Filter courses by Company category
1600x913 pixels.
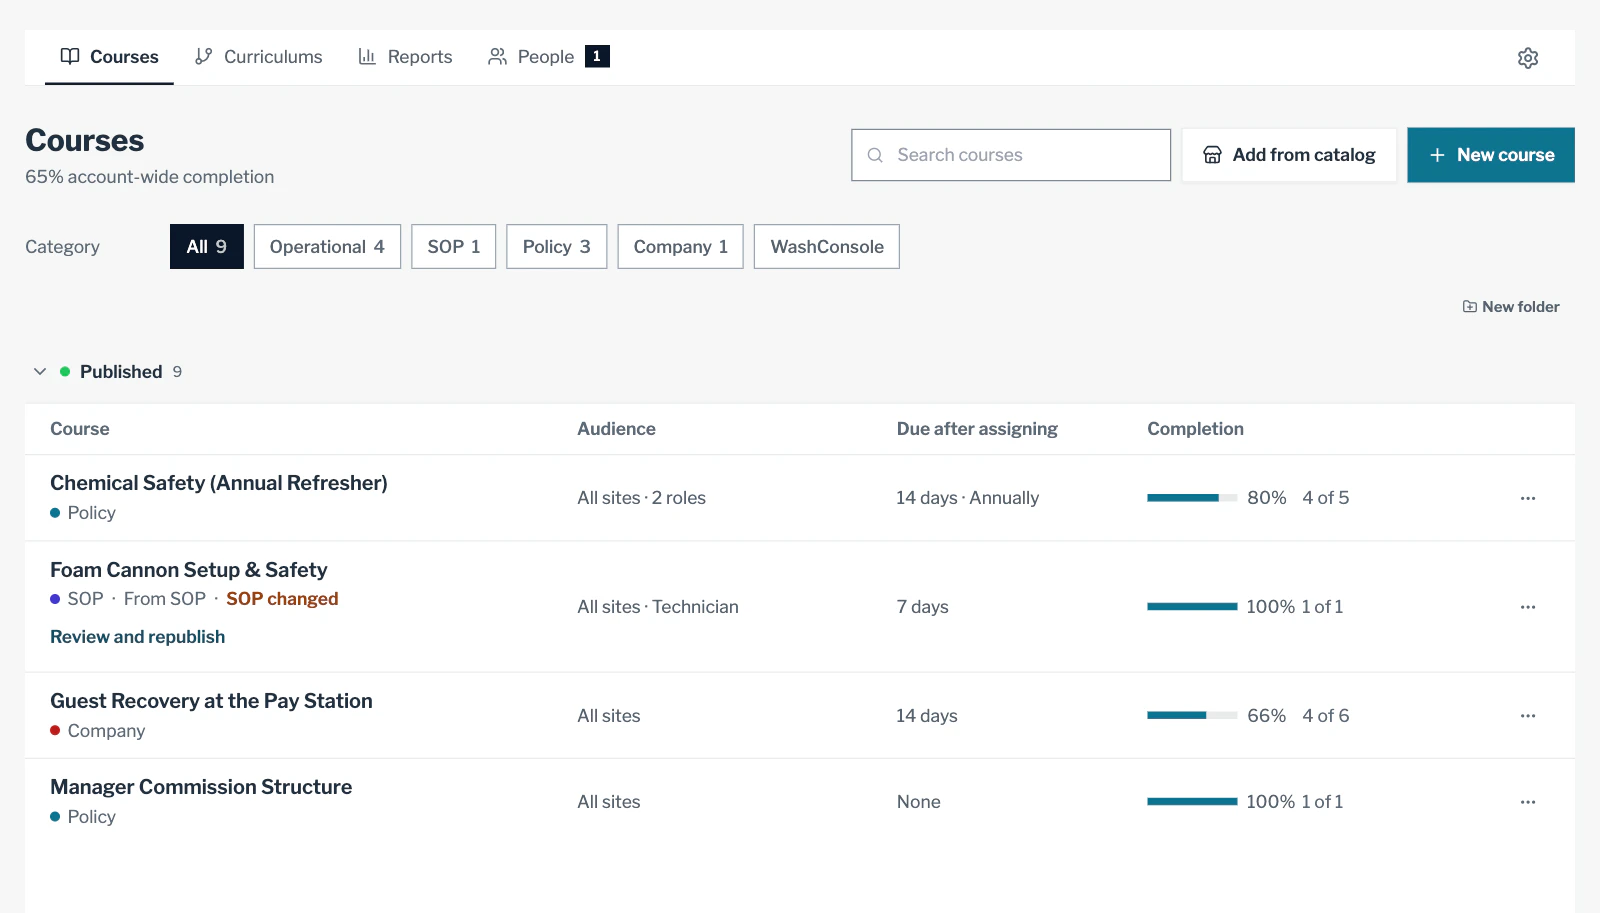pos(680,247)
